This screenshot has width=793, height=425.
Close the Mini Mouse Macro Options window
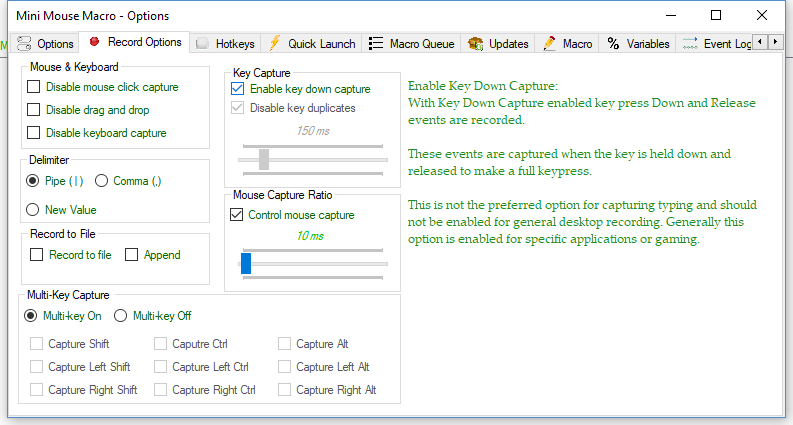[x=762, y=15]
